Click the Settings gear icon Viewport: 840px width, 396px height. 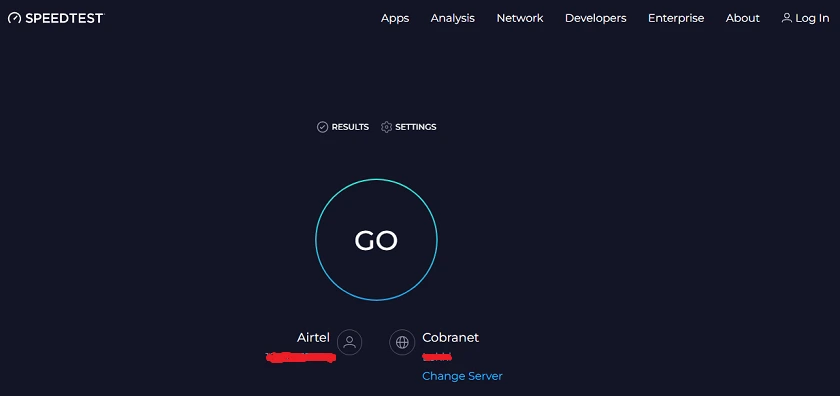(386, 127)
